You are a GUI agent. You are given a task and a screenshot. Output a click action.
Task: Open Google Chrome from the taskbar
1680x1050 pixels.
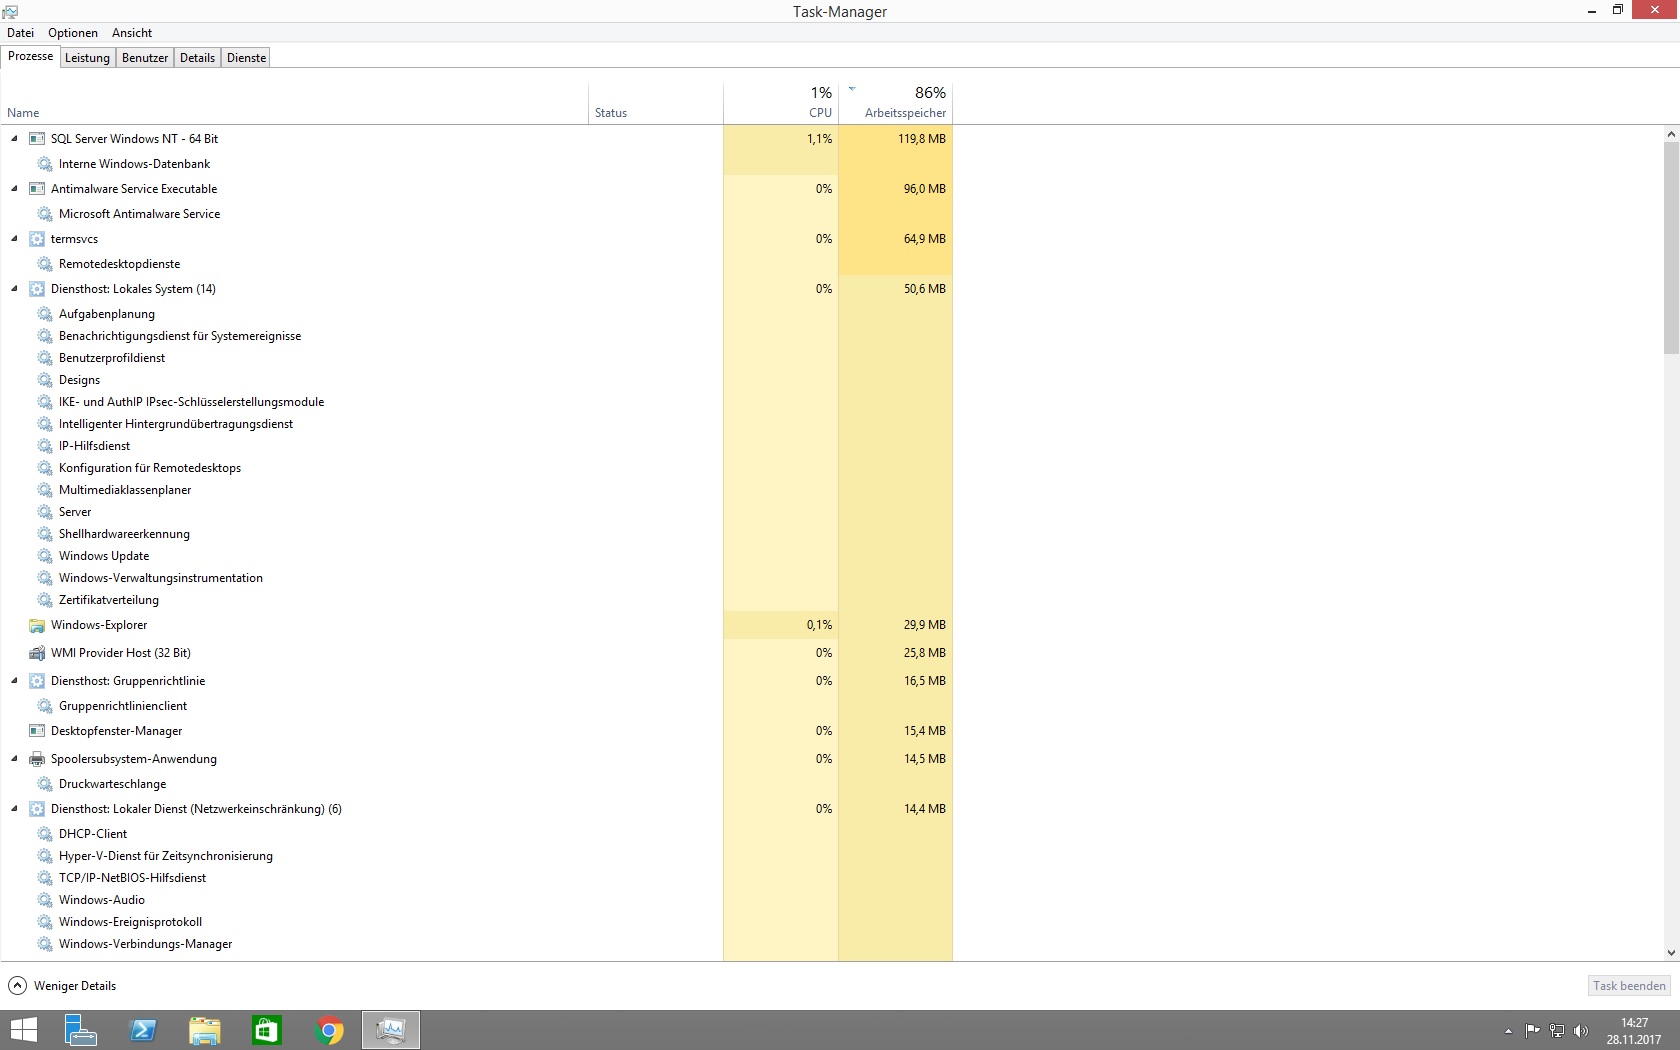329,1030
